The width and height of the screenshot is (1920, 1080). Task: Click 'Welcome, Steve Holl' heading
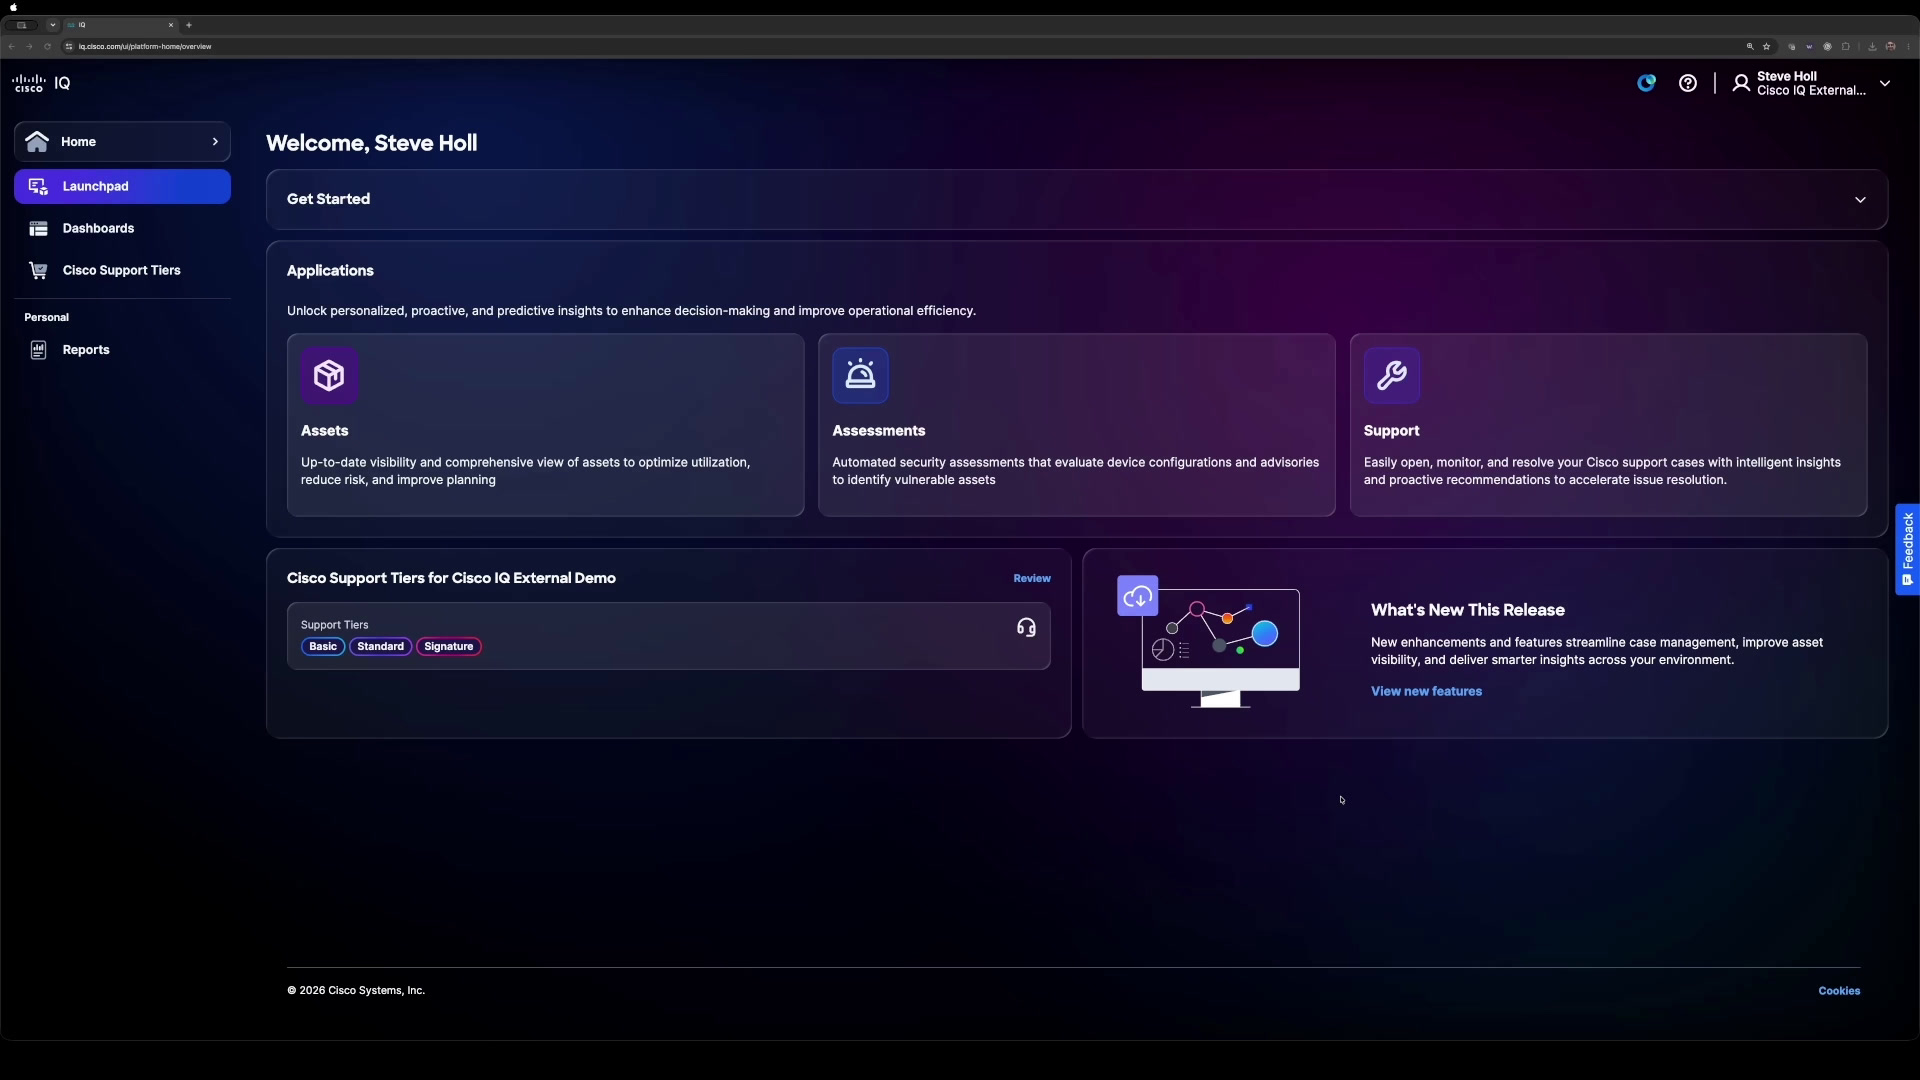[371, 143]
